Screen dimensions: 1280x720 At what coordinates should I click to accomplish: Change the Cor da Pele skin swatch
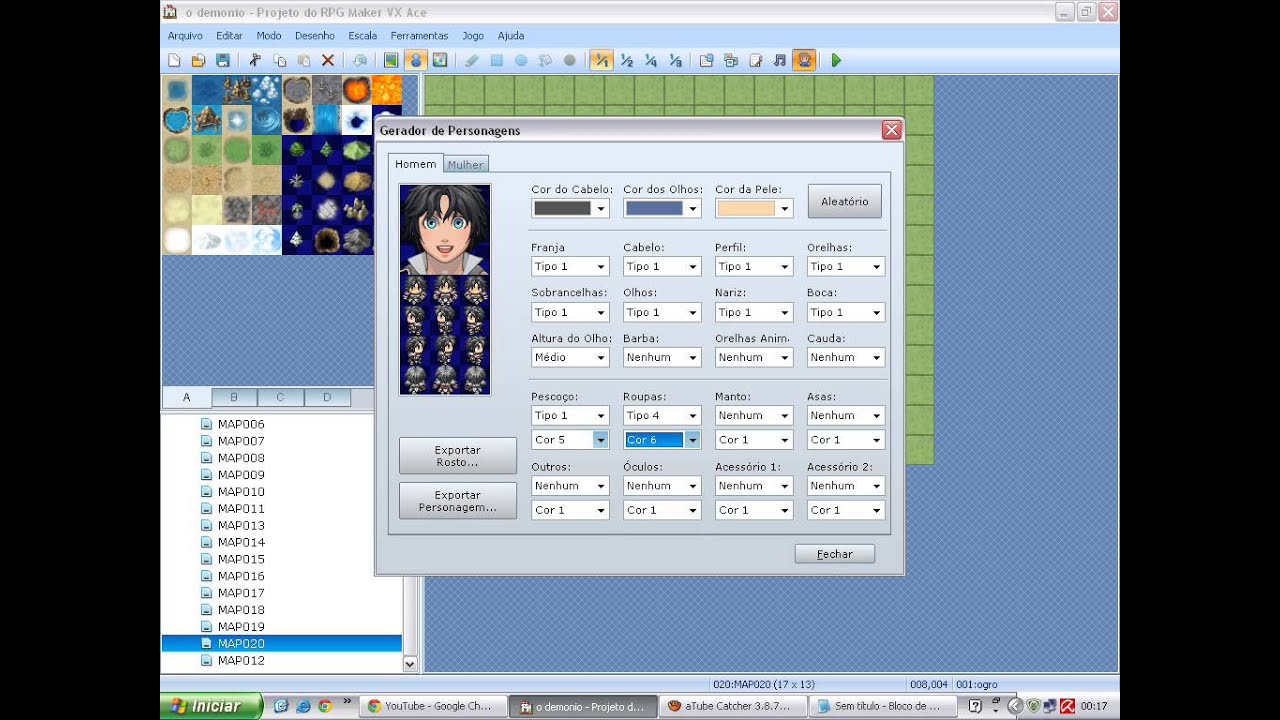click(x=754, y=209)
